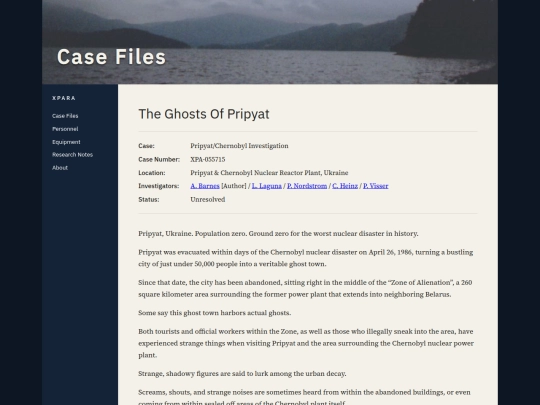The height and width of the screenshot is (405, 540).
Task: Click the Pripyat & Chernobyl location text
Action: coord(269,173)
